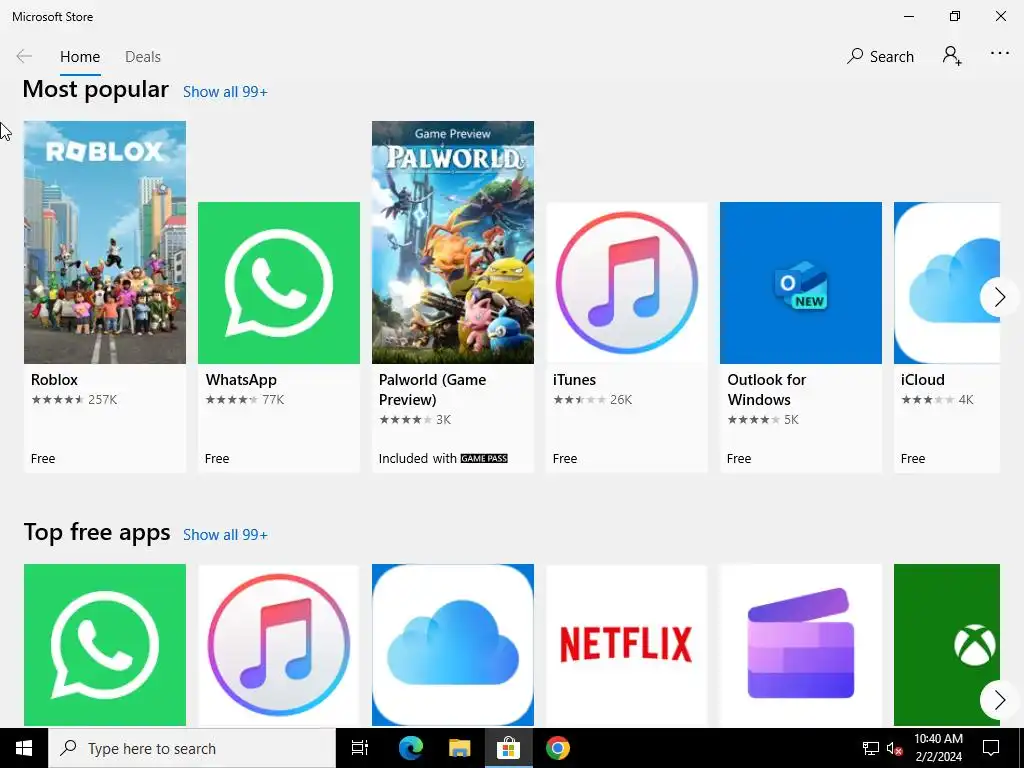Focus the Type here to search box
The image size is (1024, 768).
[x=192, y=748]
